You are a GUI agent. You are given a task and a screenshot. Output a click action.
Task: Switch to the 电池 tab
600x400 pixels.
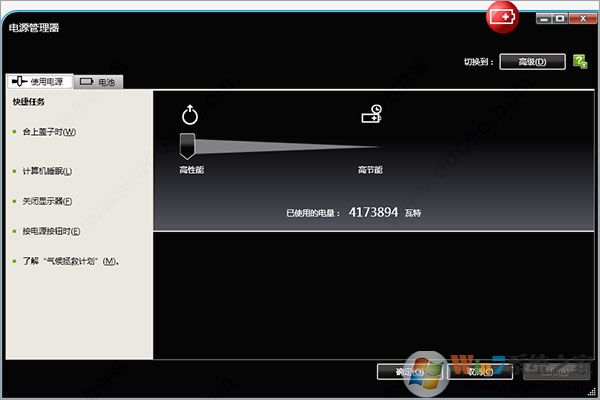98,82
